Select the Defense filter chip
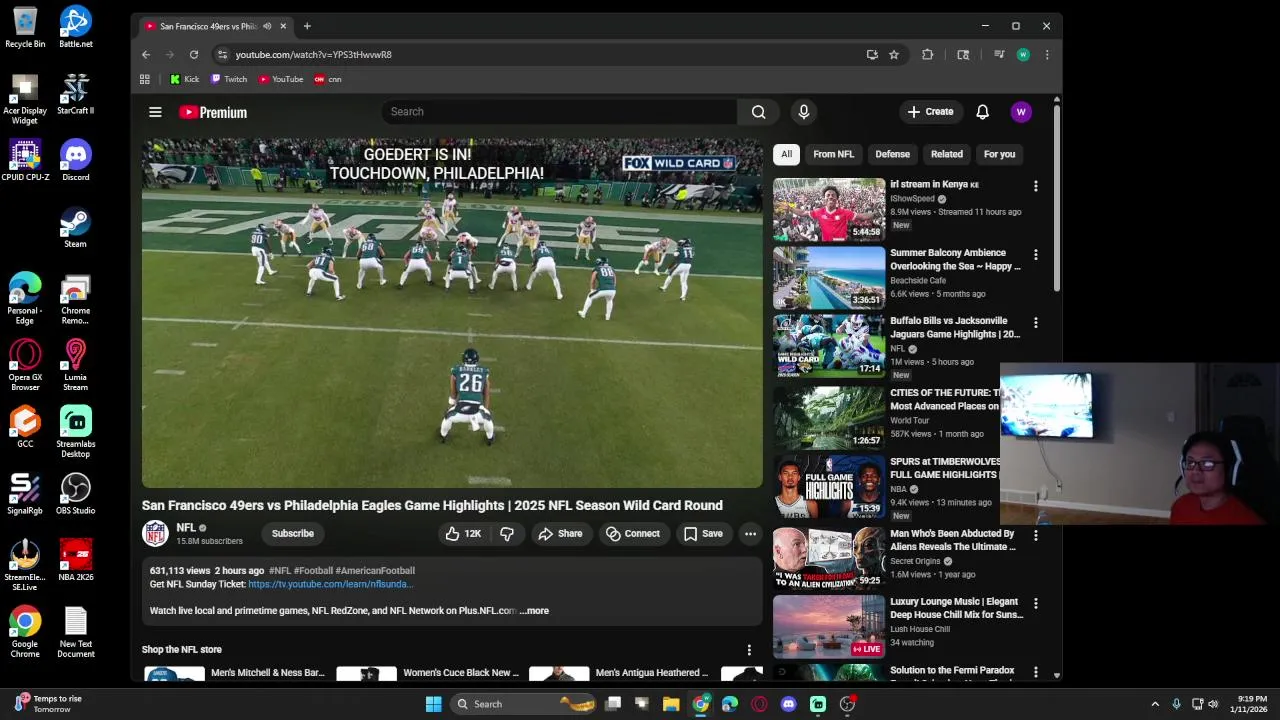 coord(892,154)
